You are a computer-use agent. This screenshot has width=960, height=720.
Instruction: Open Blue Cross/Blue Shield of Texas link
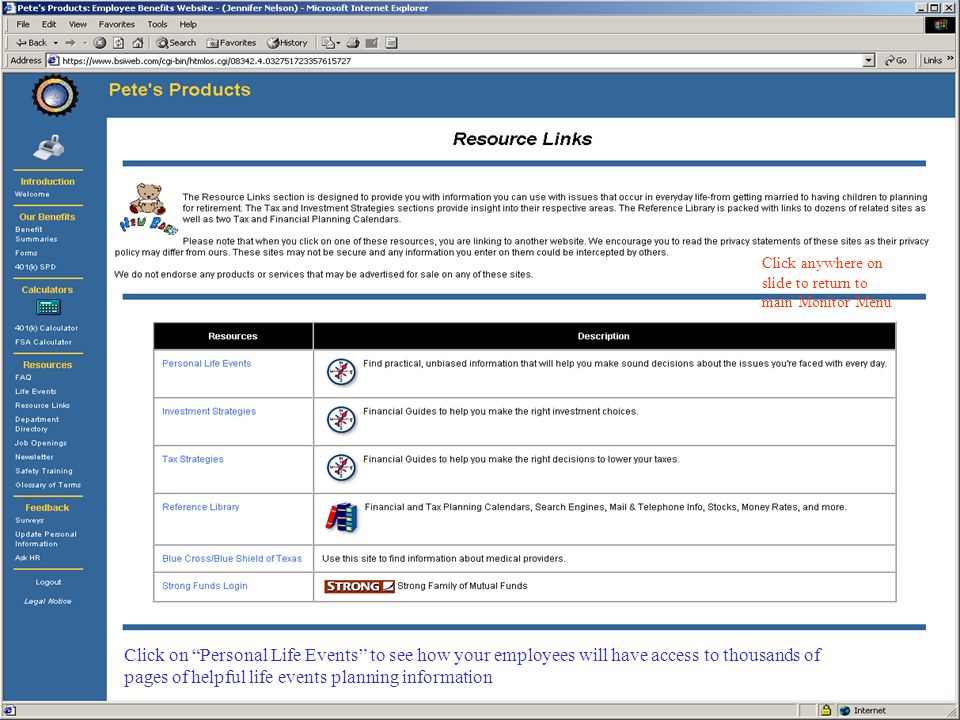click(232, 558)
